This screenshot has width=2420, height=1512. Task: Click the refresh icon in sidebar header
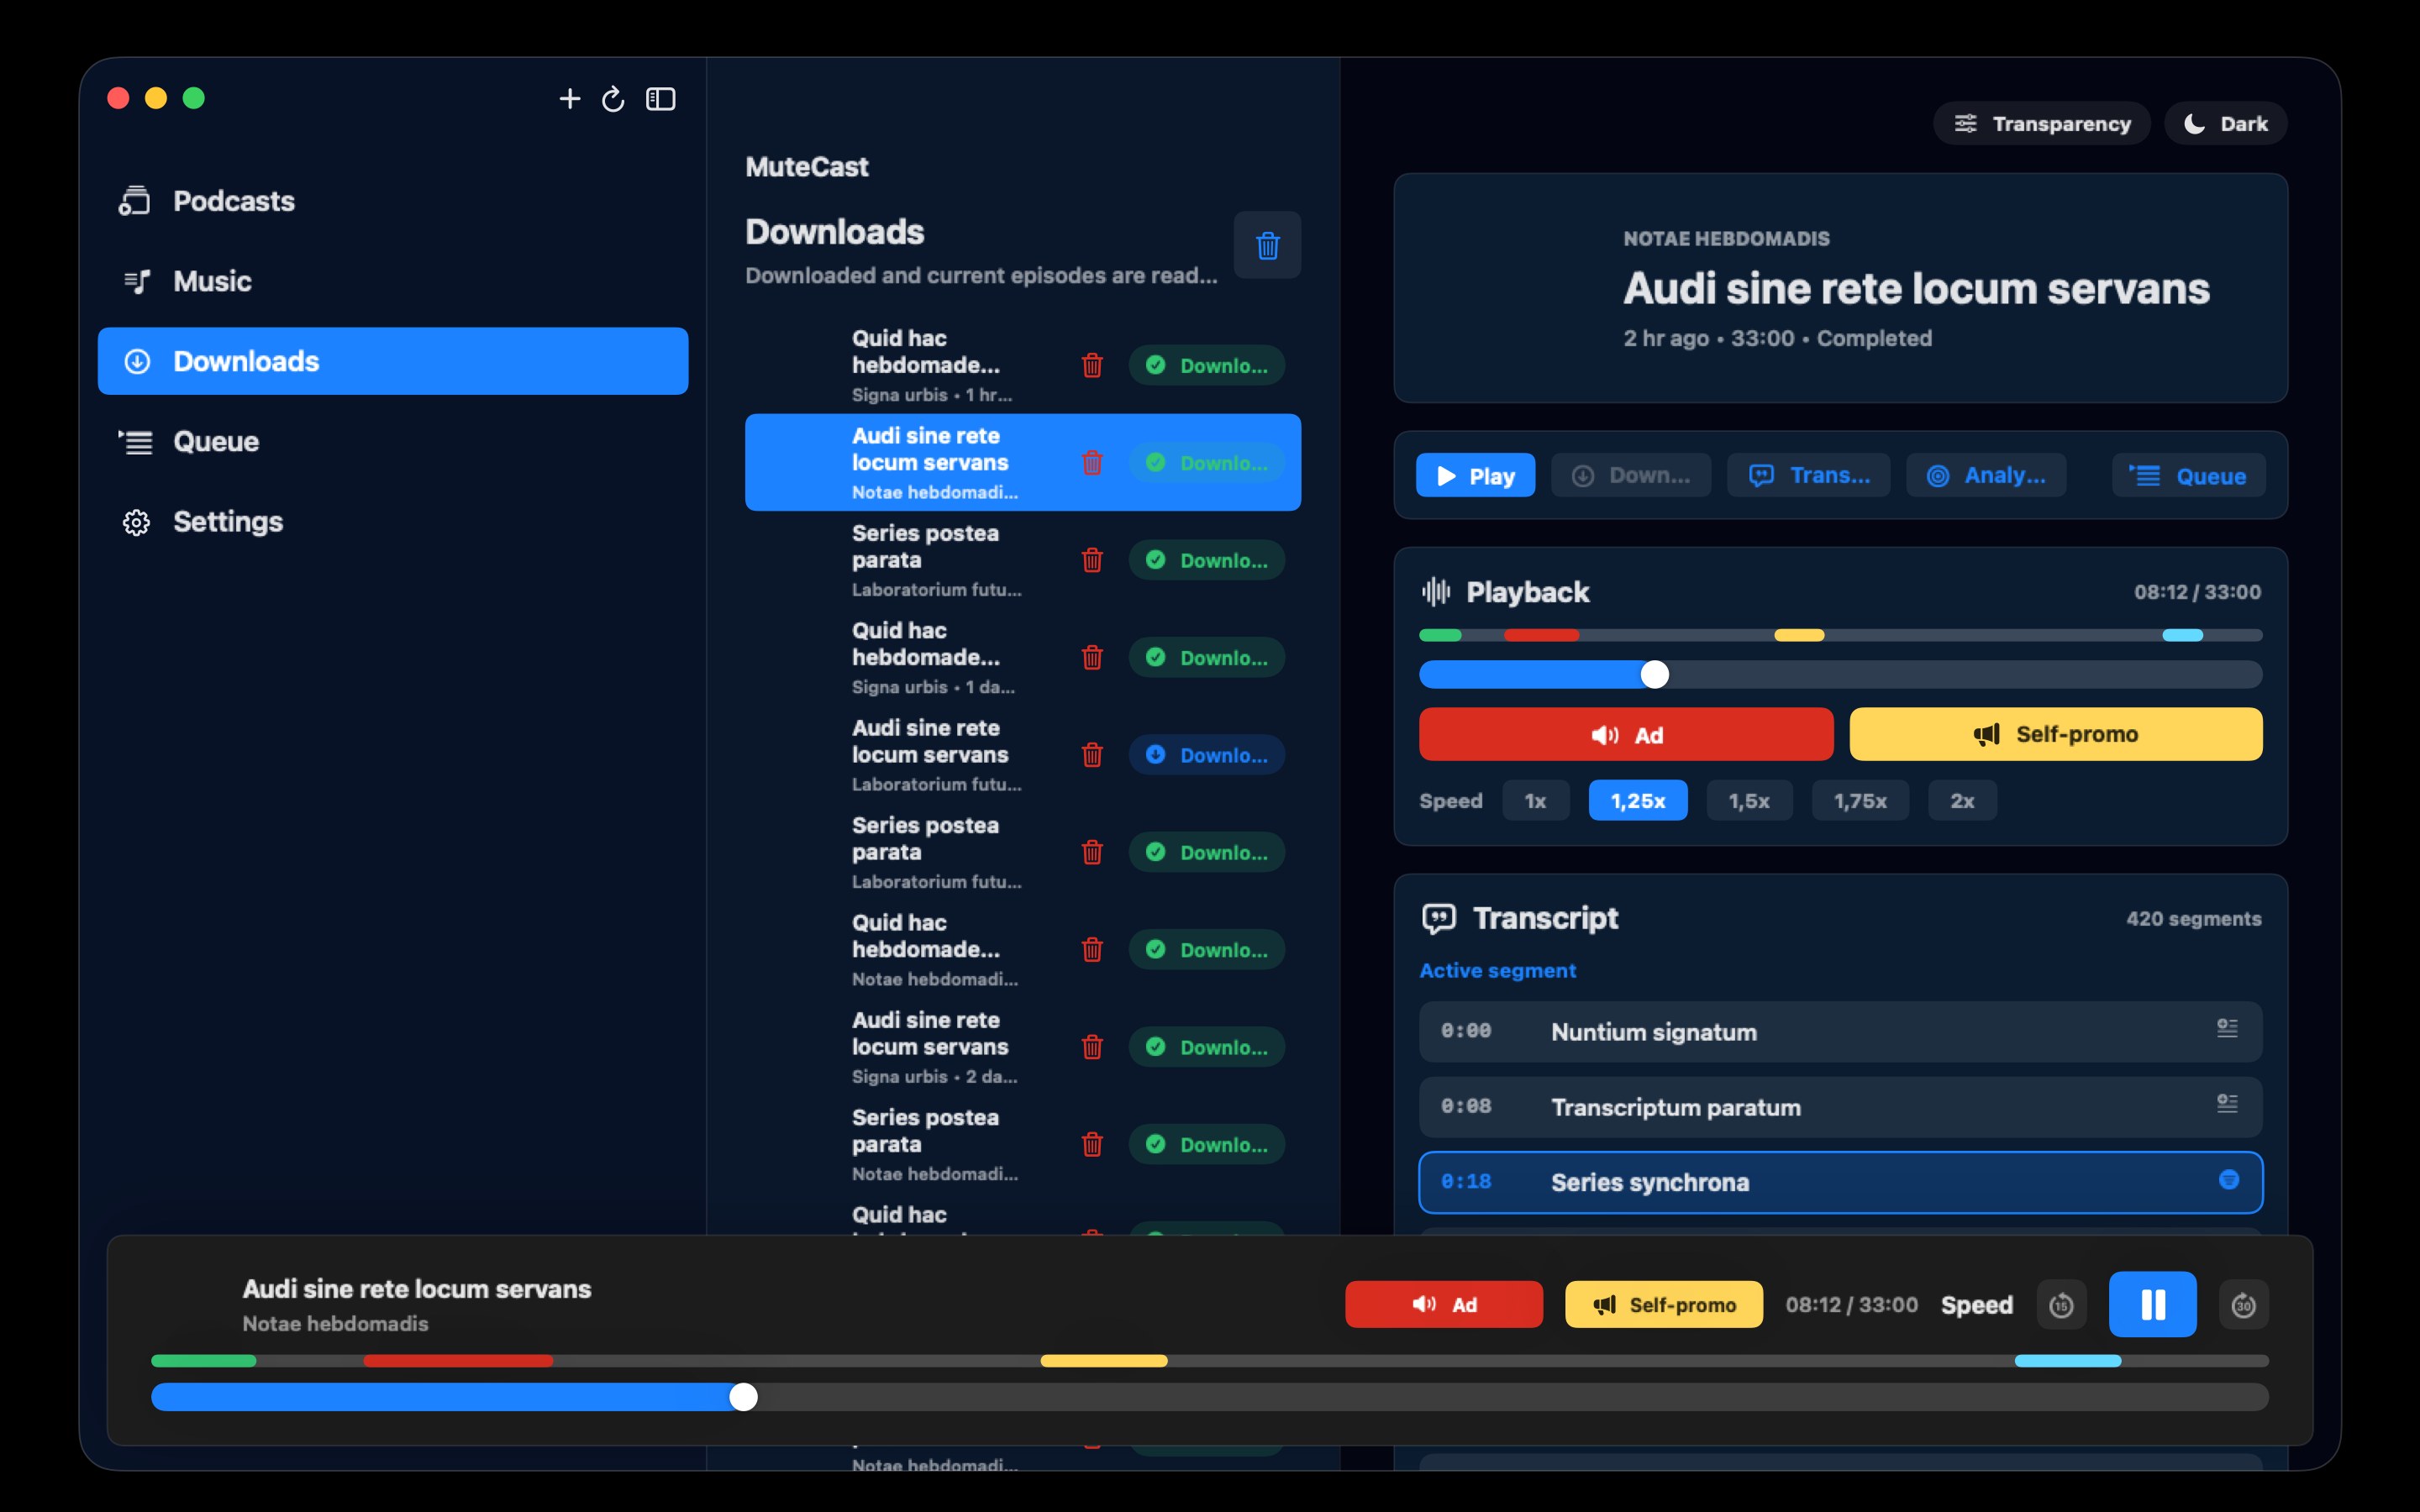coord(613,99)
